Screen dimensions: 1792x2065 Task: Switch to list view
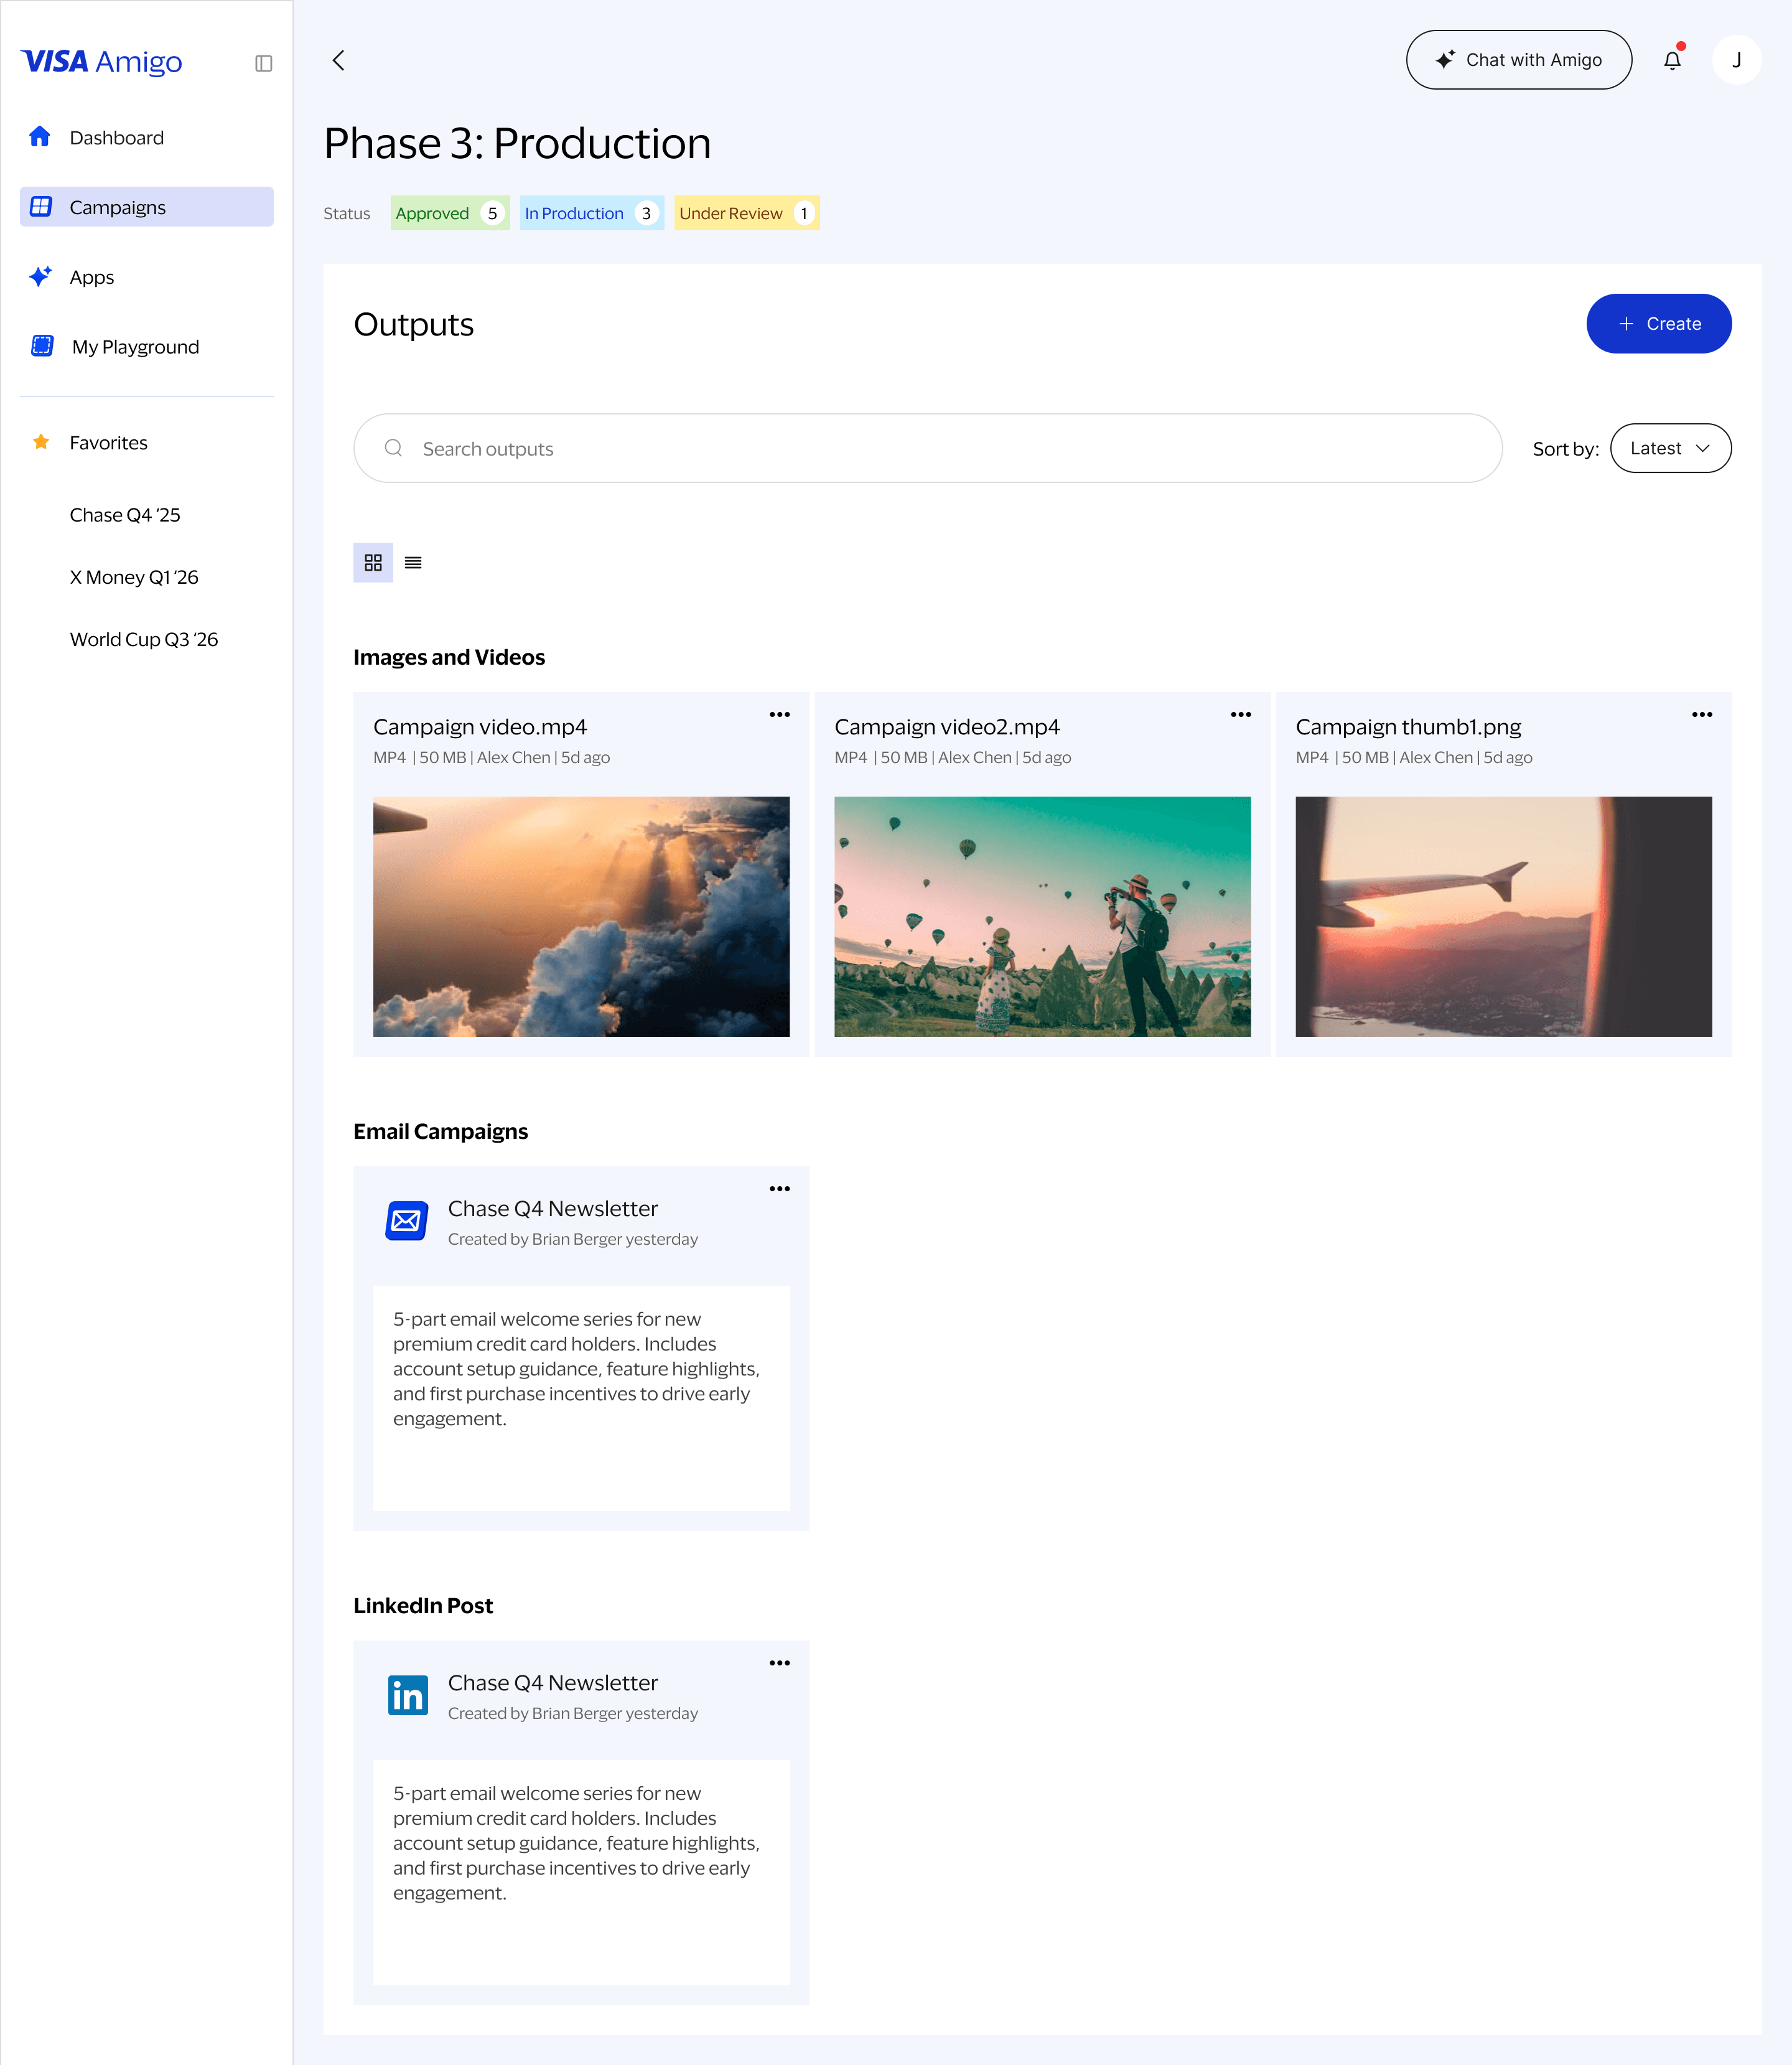(x=413, y=563)
